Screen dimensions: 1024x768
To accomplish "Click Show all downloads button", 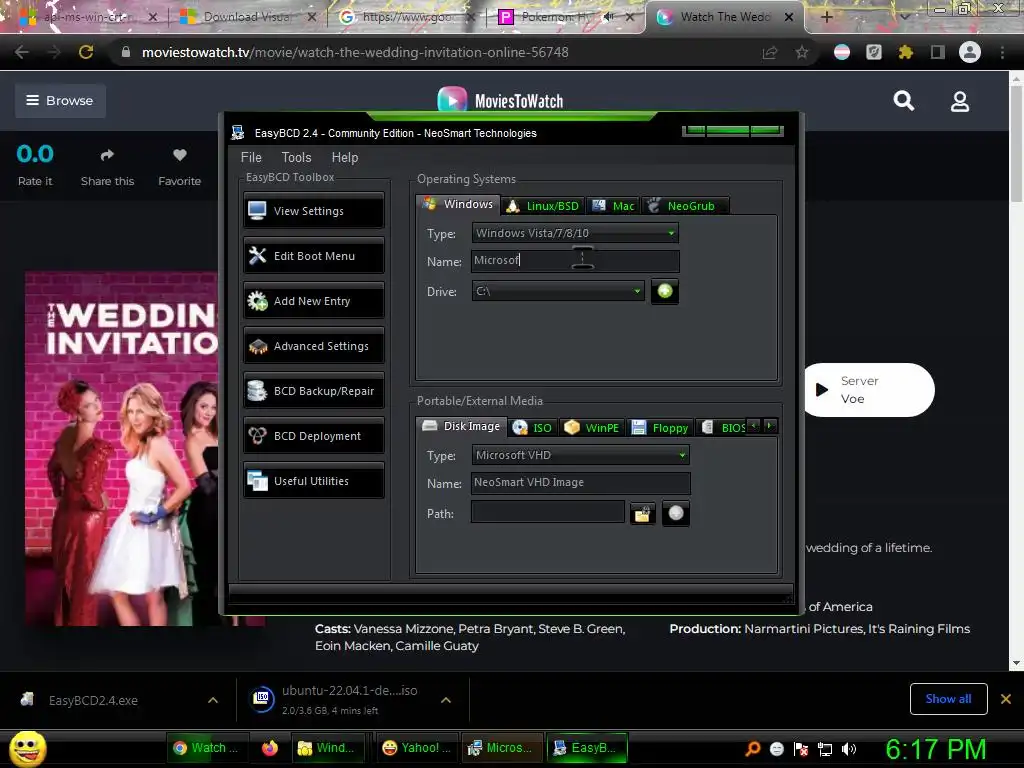I will 948,699.
